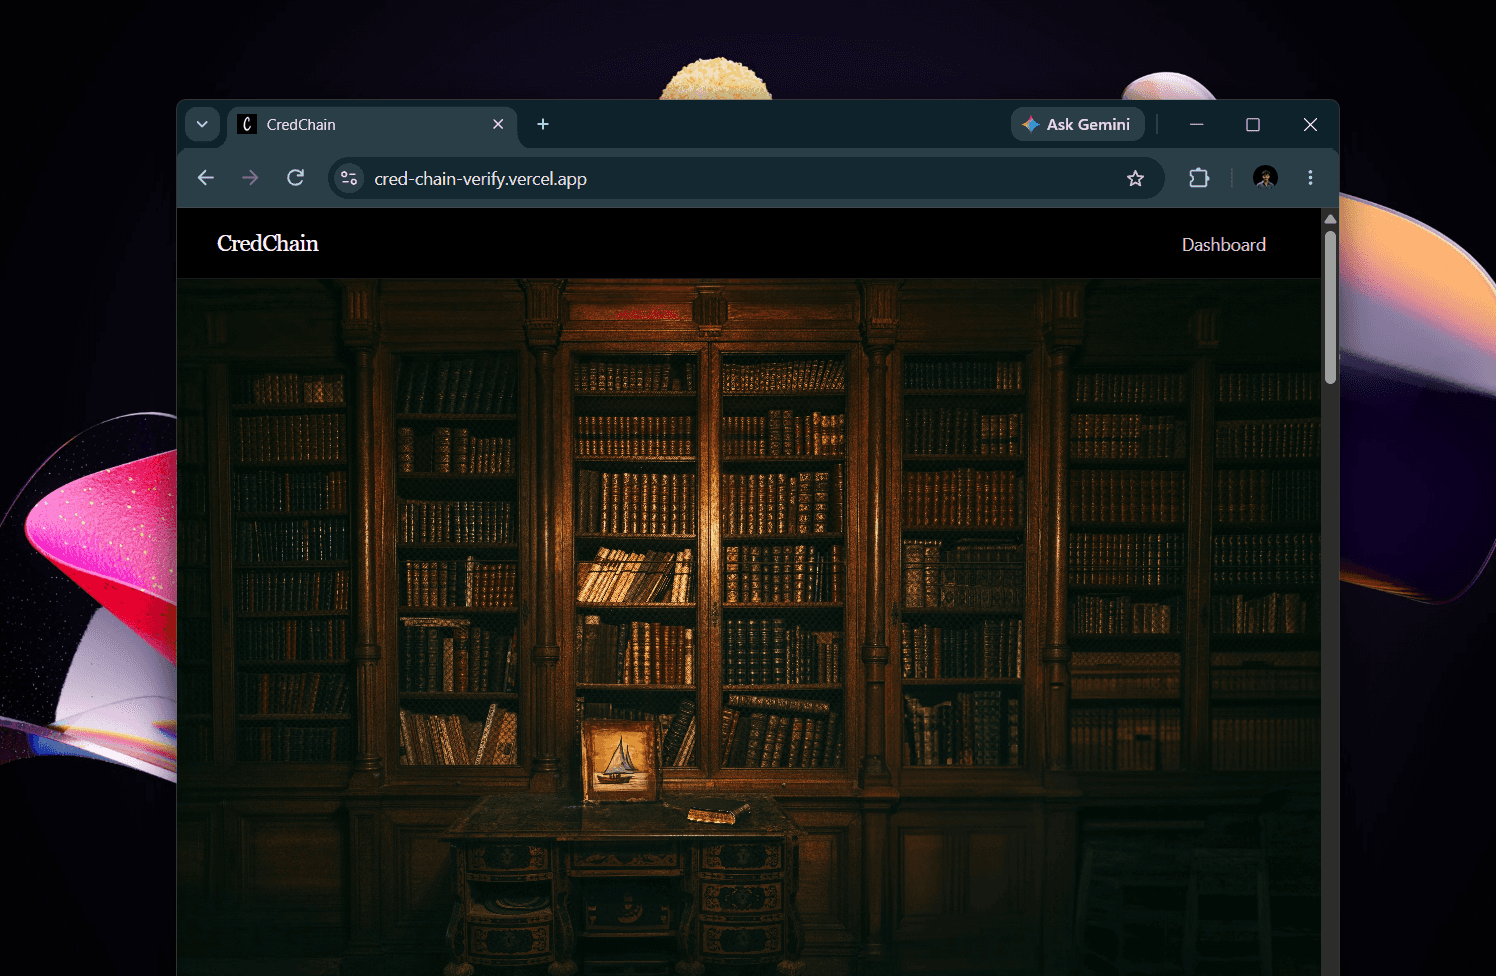Click the Ask Gemini button
The image size is (1496, 976).
[1078, 124]
